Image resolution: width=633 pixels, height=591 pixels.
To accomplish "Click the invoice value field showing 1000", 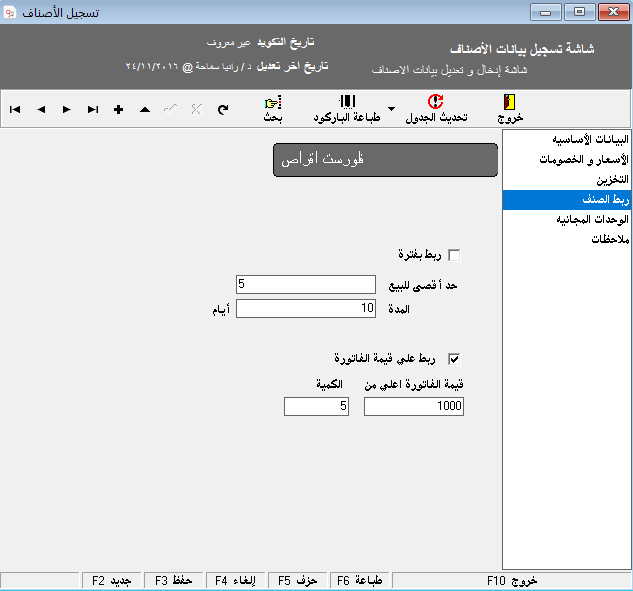I will 414,406.
